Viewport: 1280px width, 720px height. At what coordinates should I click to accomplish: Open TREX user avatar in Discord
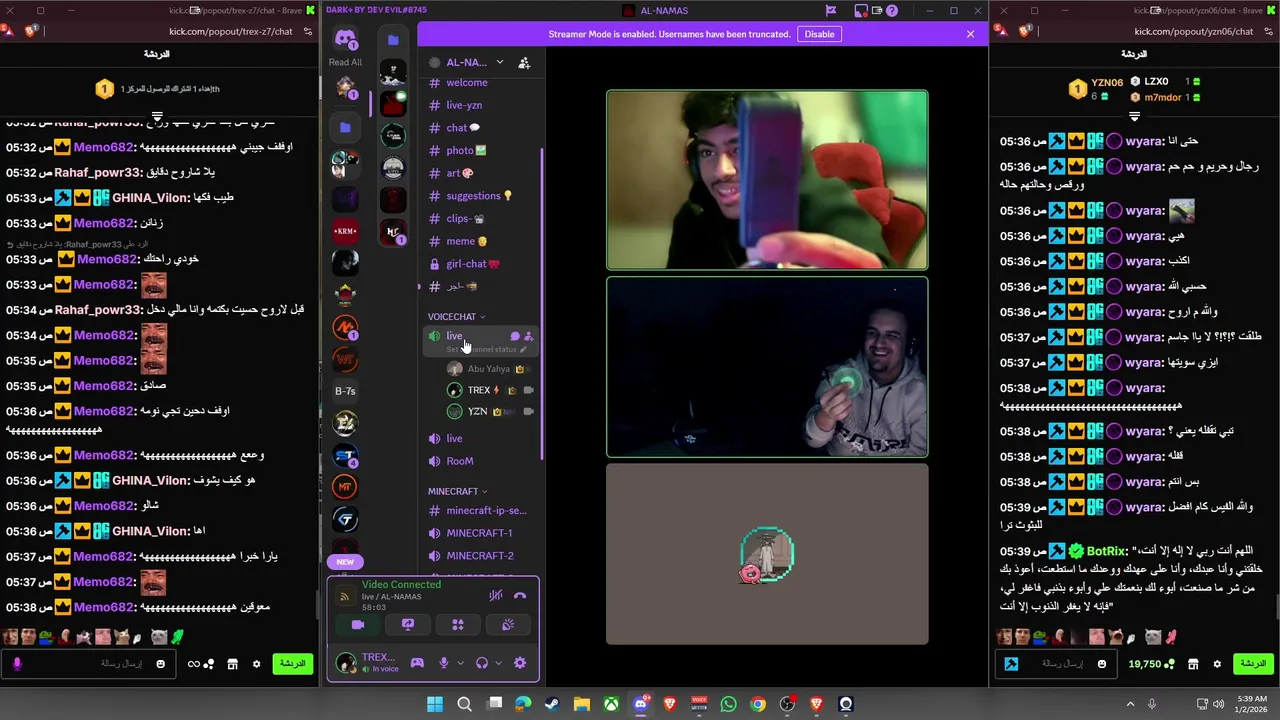(346, 662)
